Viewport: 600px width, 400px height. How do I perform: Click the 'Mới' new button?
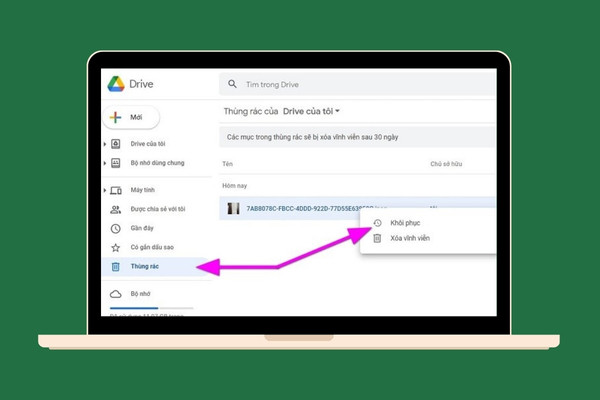[131, 117]
